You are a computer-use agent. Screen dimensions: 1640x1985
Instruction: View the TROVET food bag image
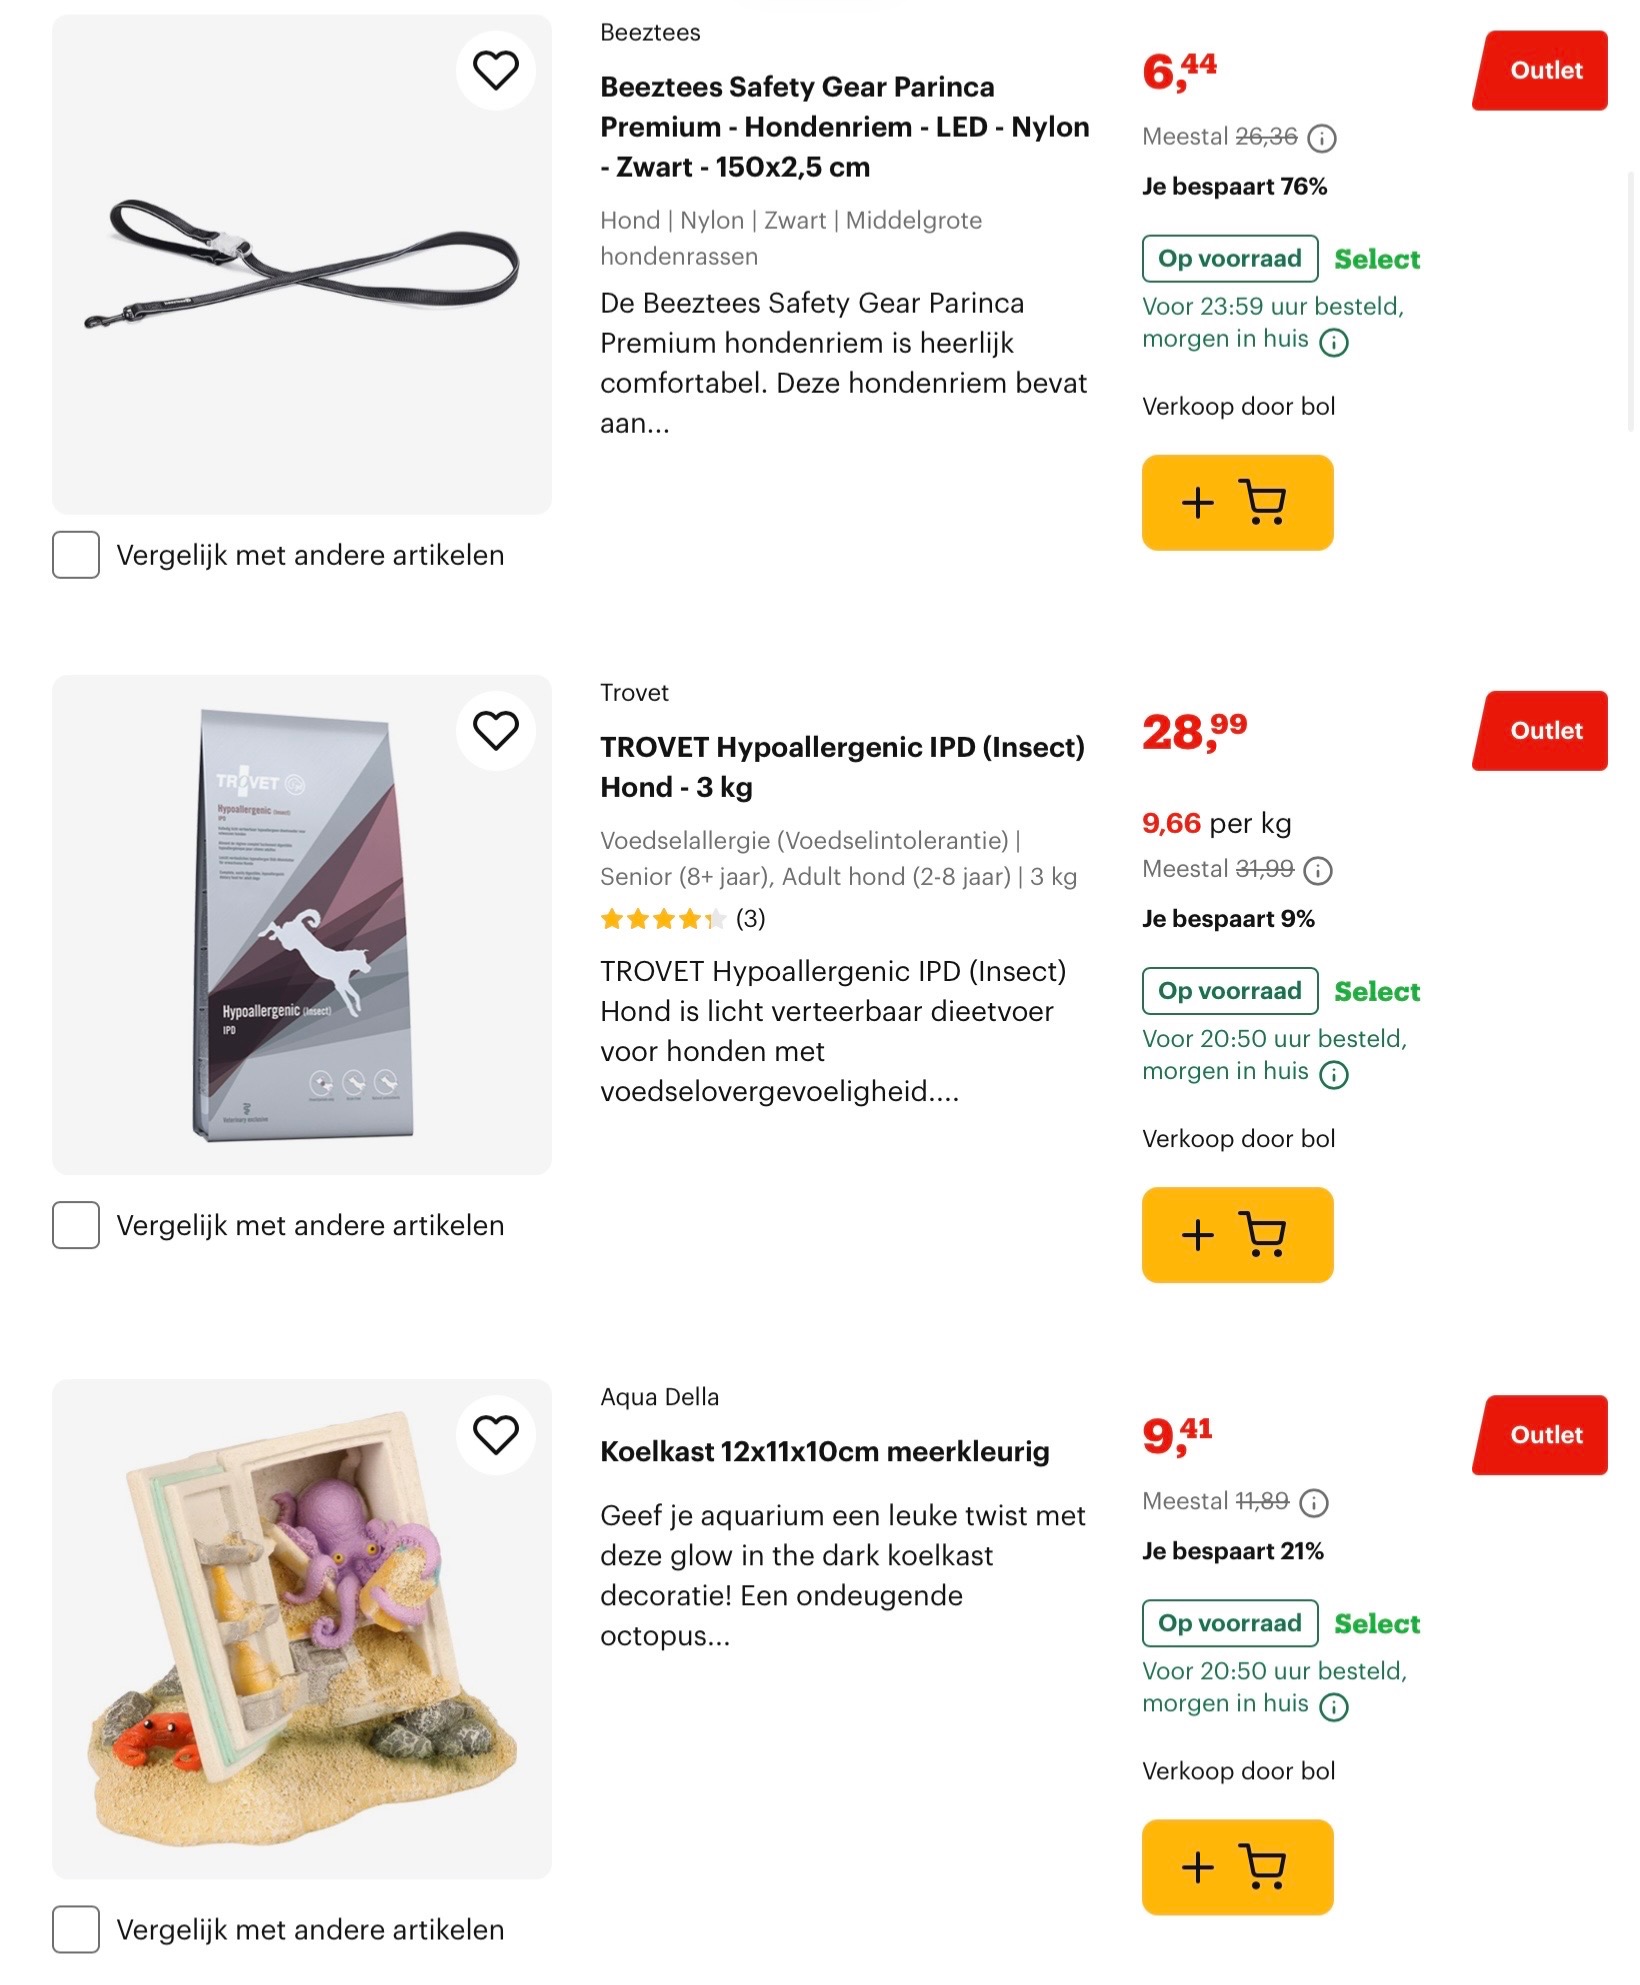(x=302, y=925)
